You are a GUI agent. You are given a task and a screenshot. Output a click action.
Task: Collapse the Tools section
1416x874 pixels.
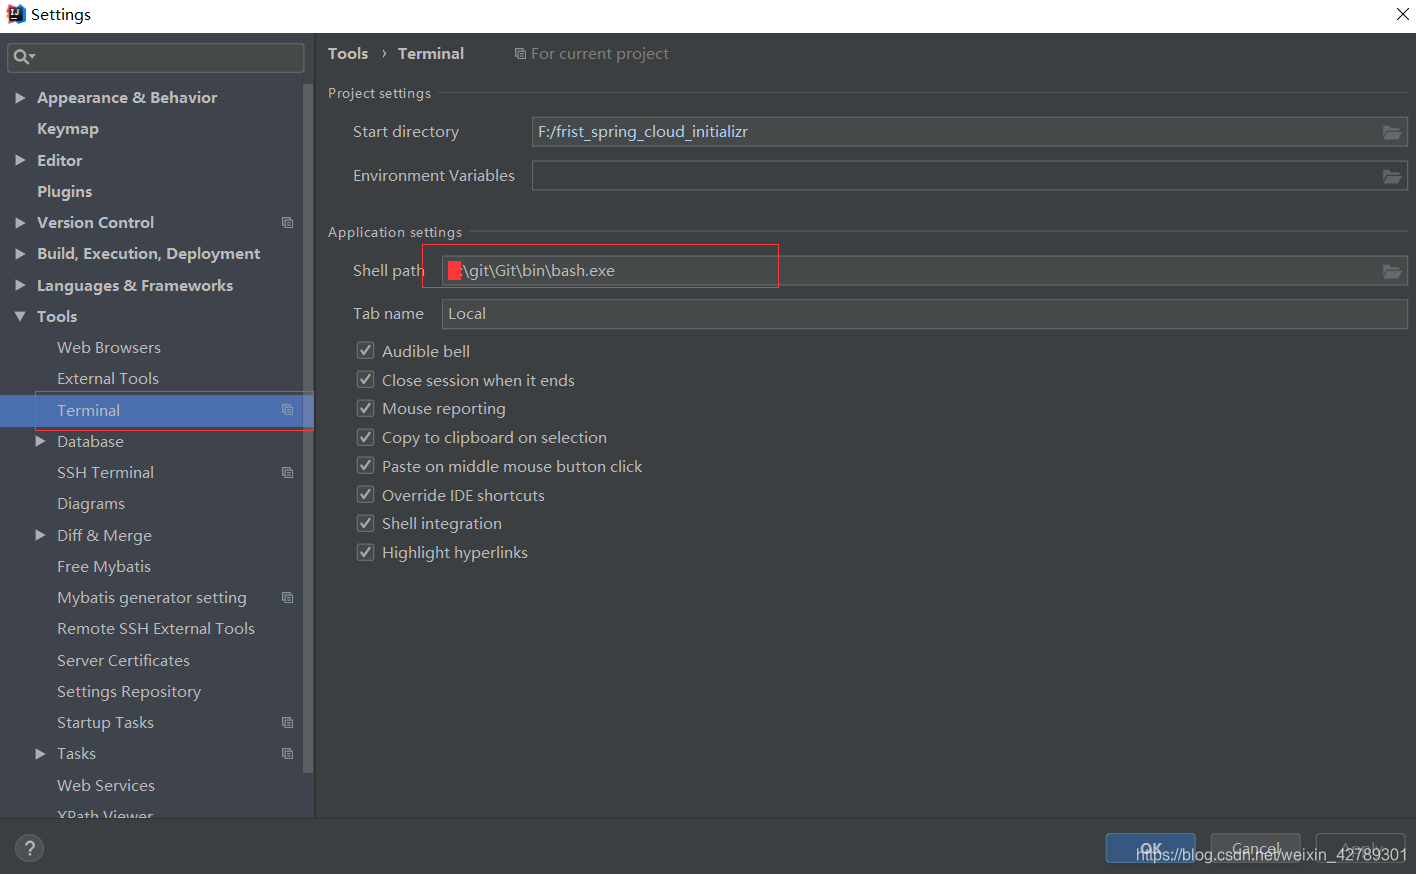(x=20, y=316)
